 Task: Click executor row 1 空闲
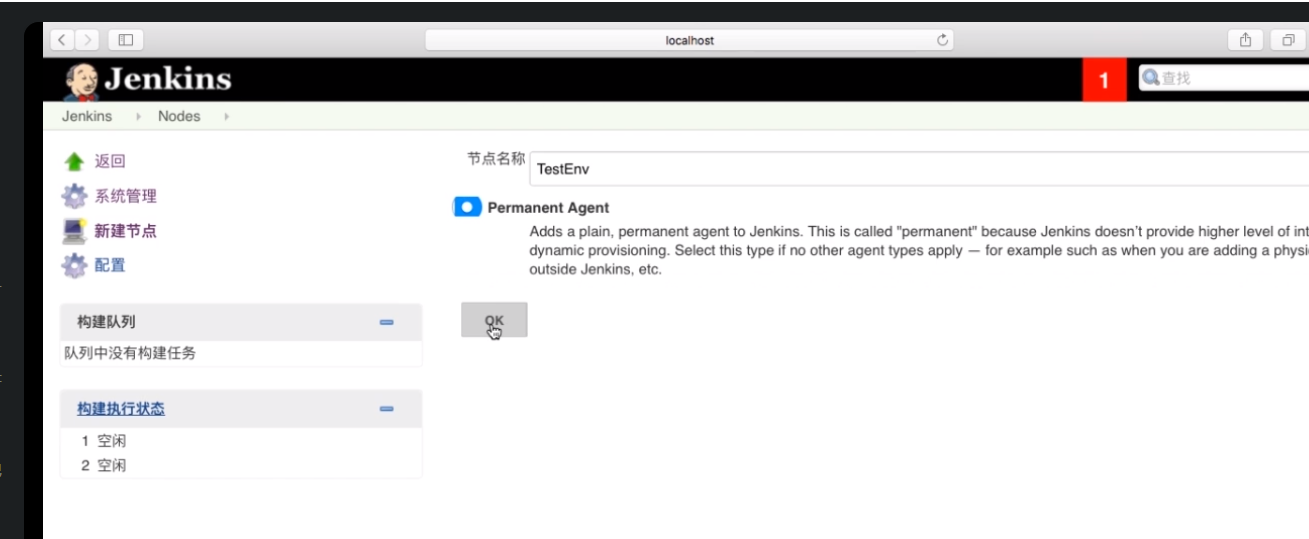(104, 441)
